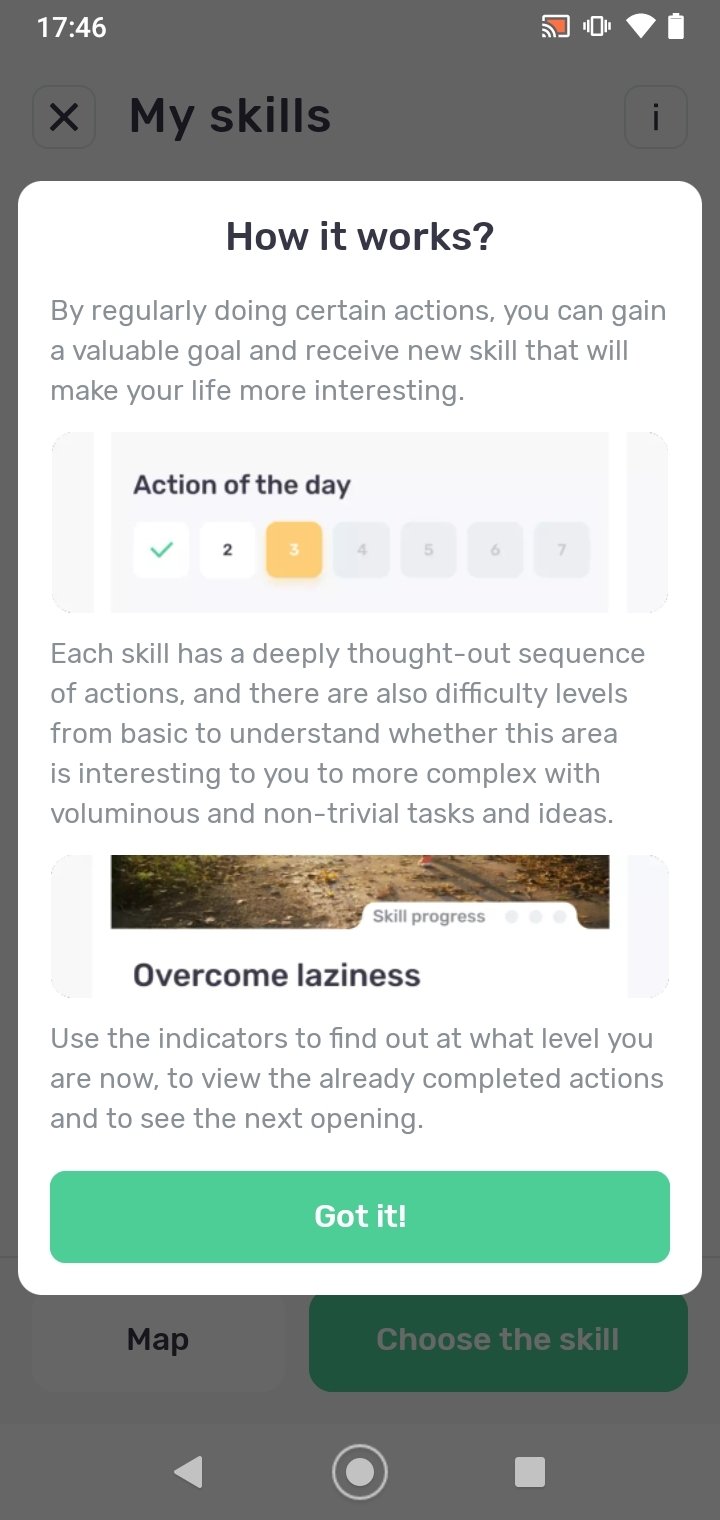Tap the battery icon in status bar
This screenshot has width=720, height=1520.
coord(676,26)
